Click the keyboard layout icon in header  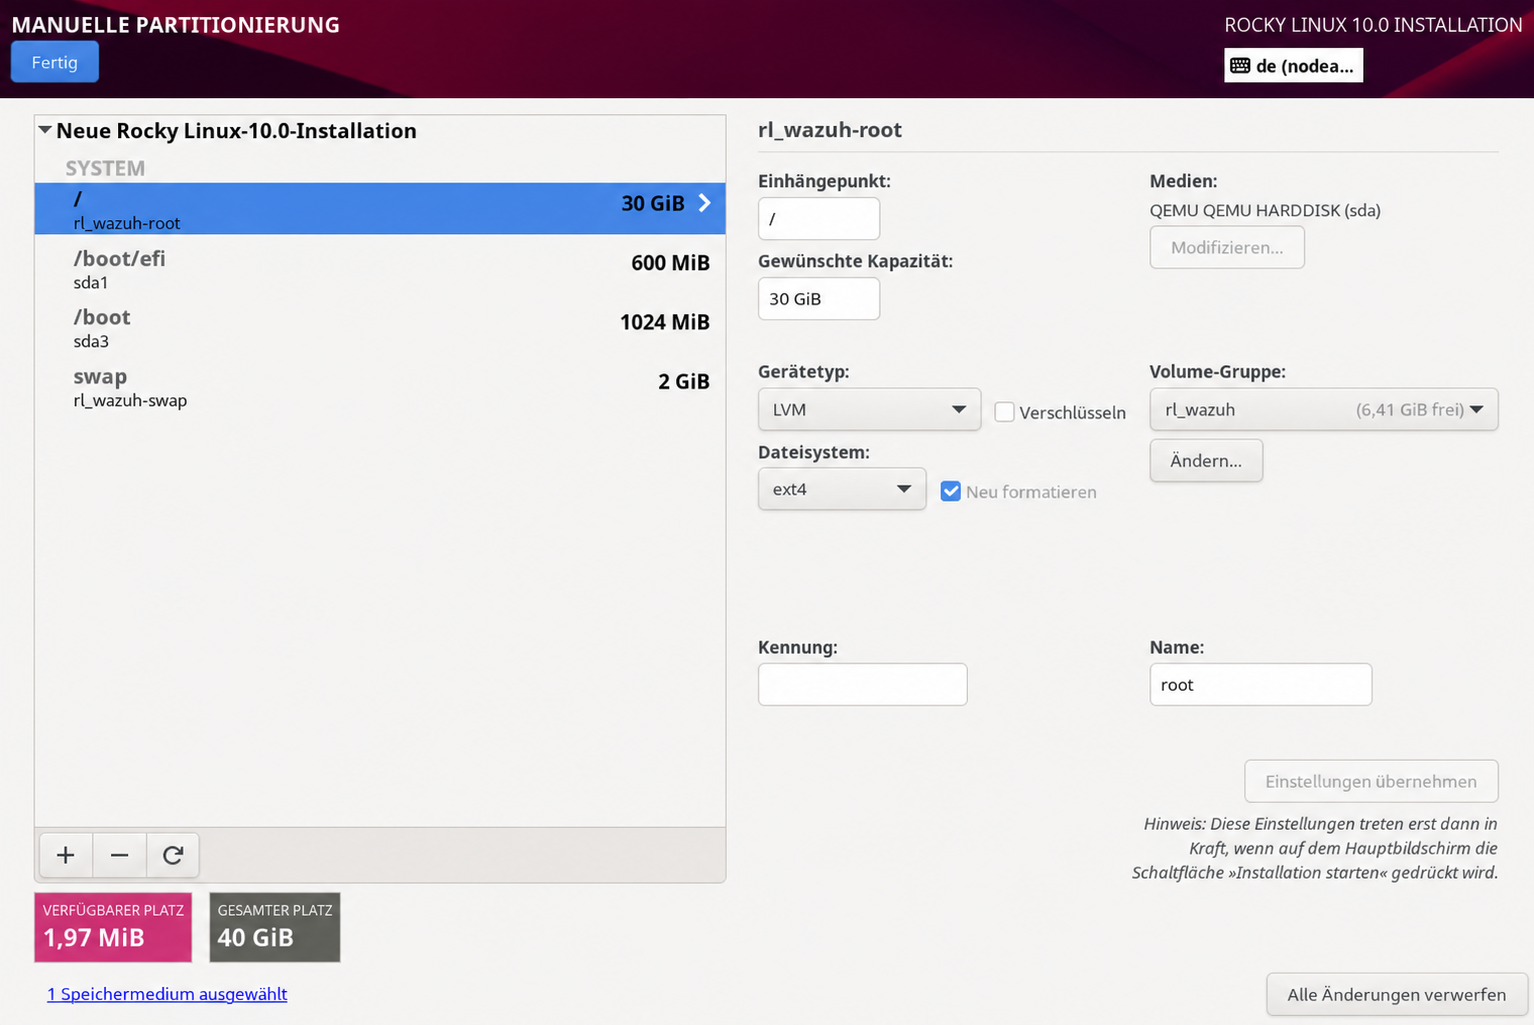click(x=1240, y=66)
